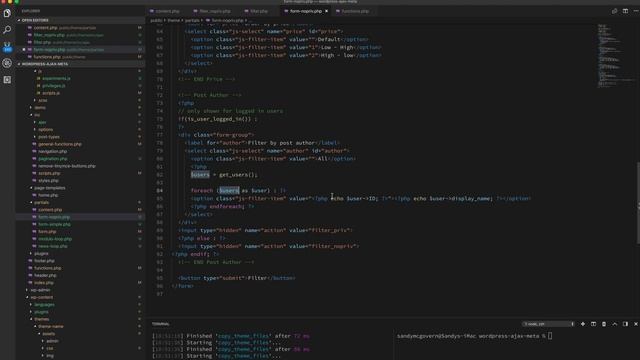Toggle the terminal panel position icon
The height and width of the screenshot is (360, 640).
click(625, 324)
